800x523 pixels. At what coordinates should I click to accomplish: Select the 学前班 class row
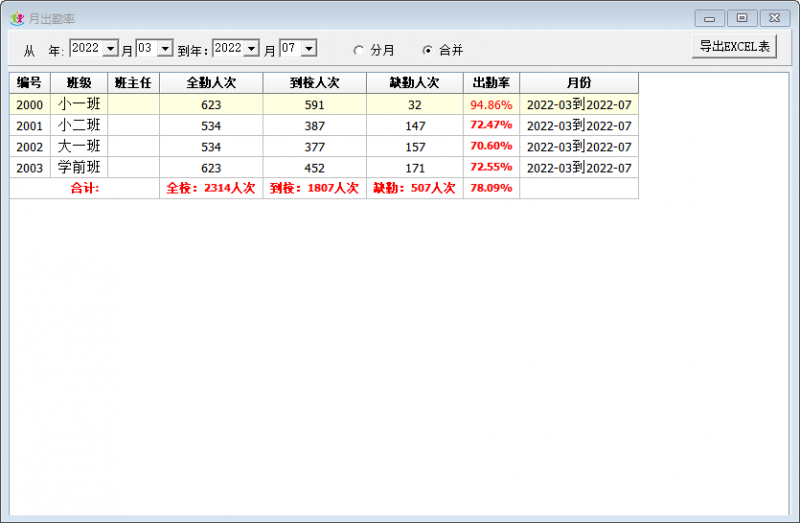point(324,167)
